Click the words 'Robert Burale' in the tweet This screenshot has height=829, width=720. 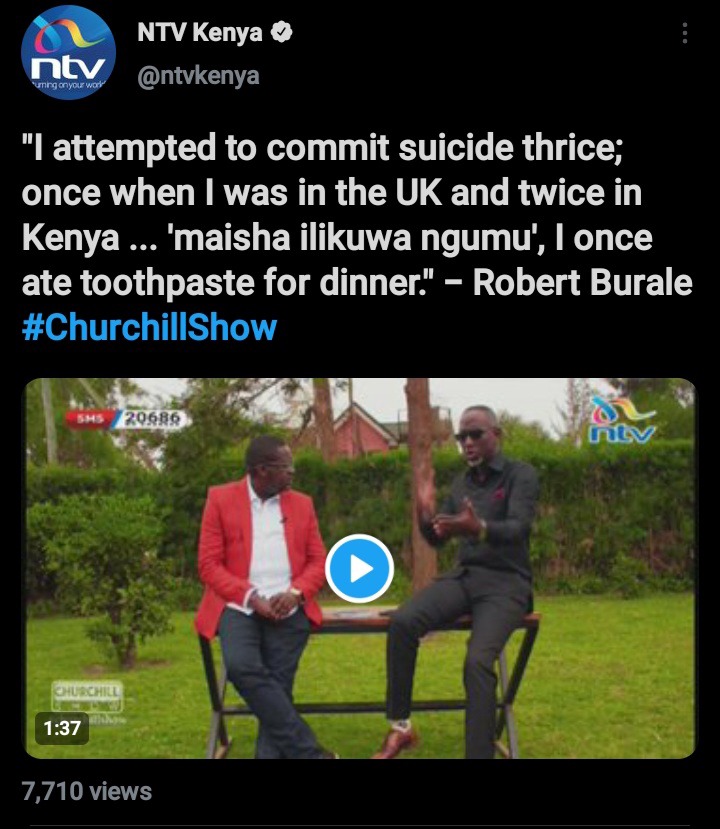pos(582,282)
